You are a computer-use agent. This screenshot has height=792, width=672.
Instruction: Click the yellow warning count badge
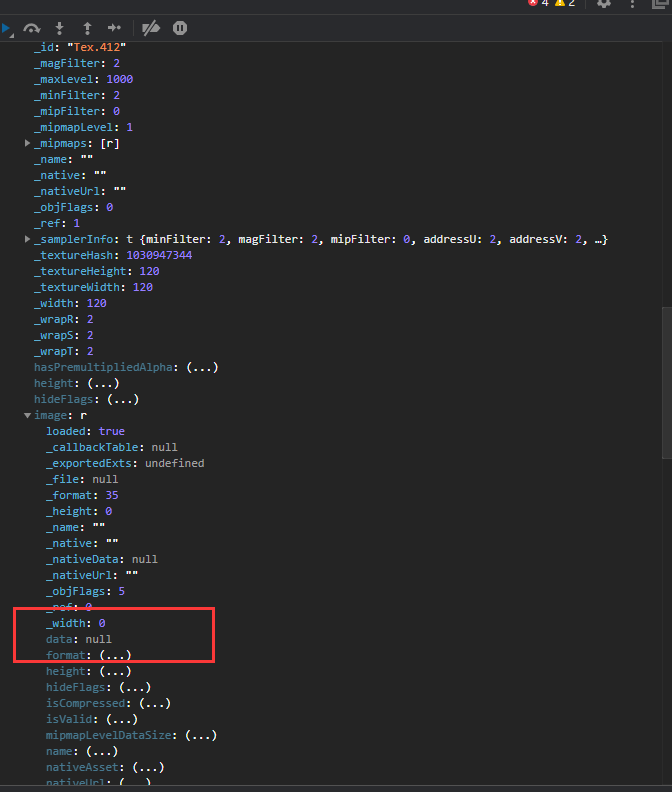(565, 3)
